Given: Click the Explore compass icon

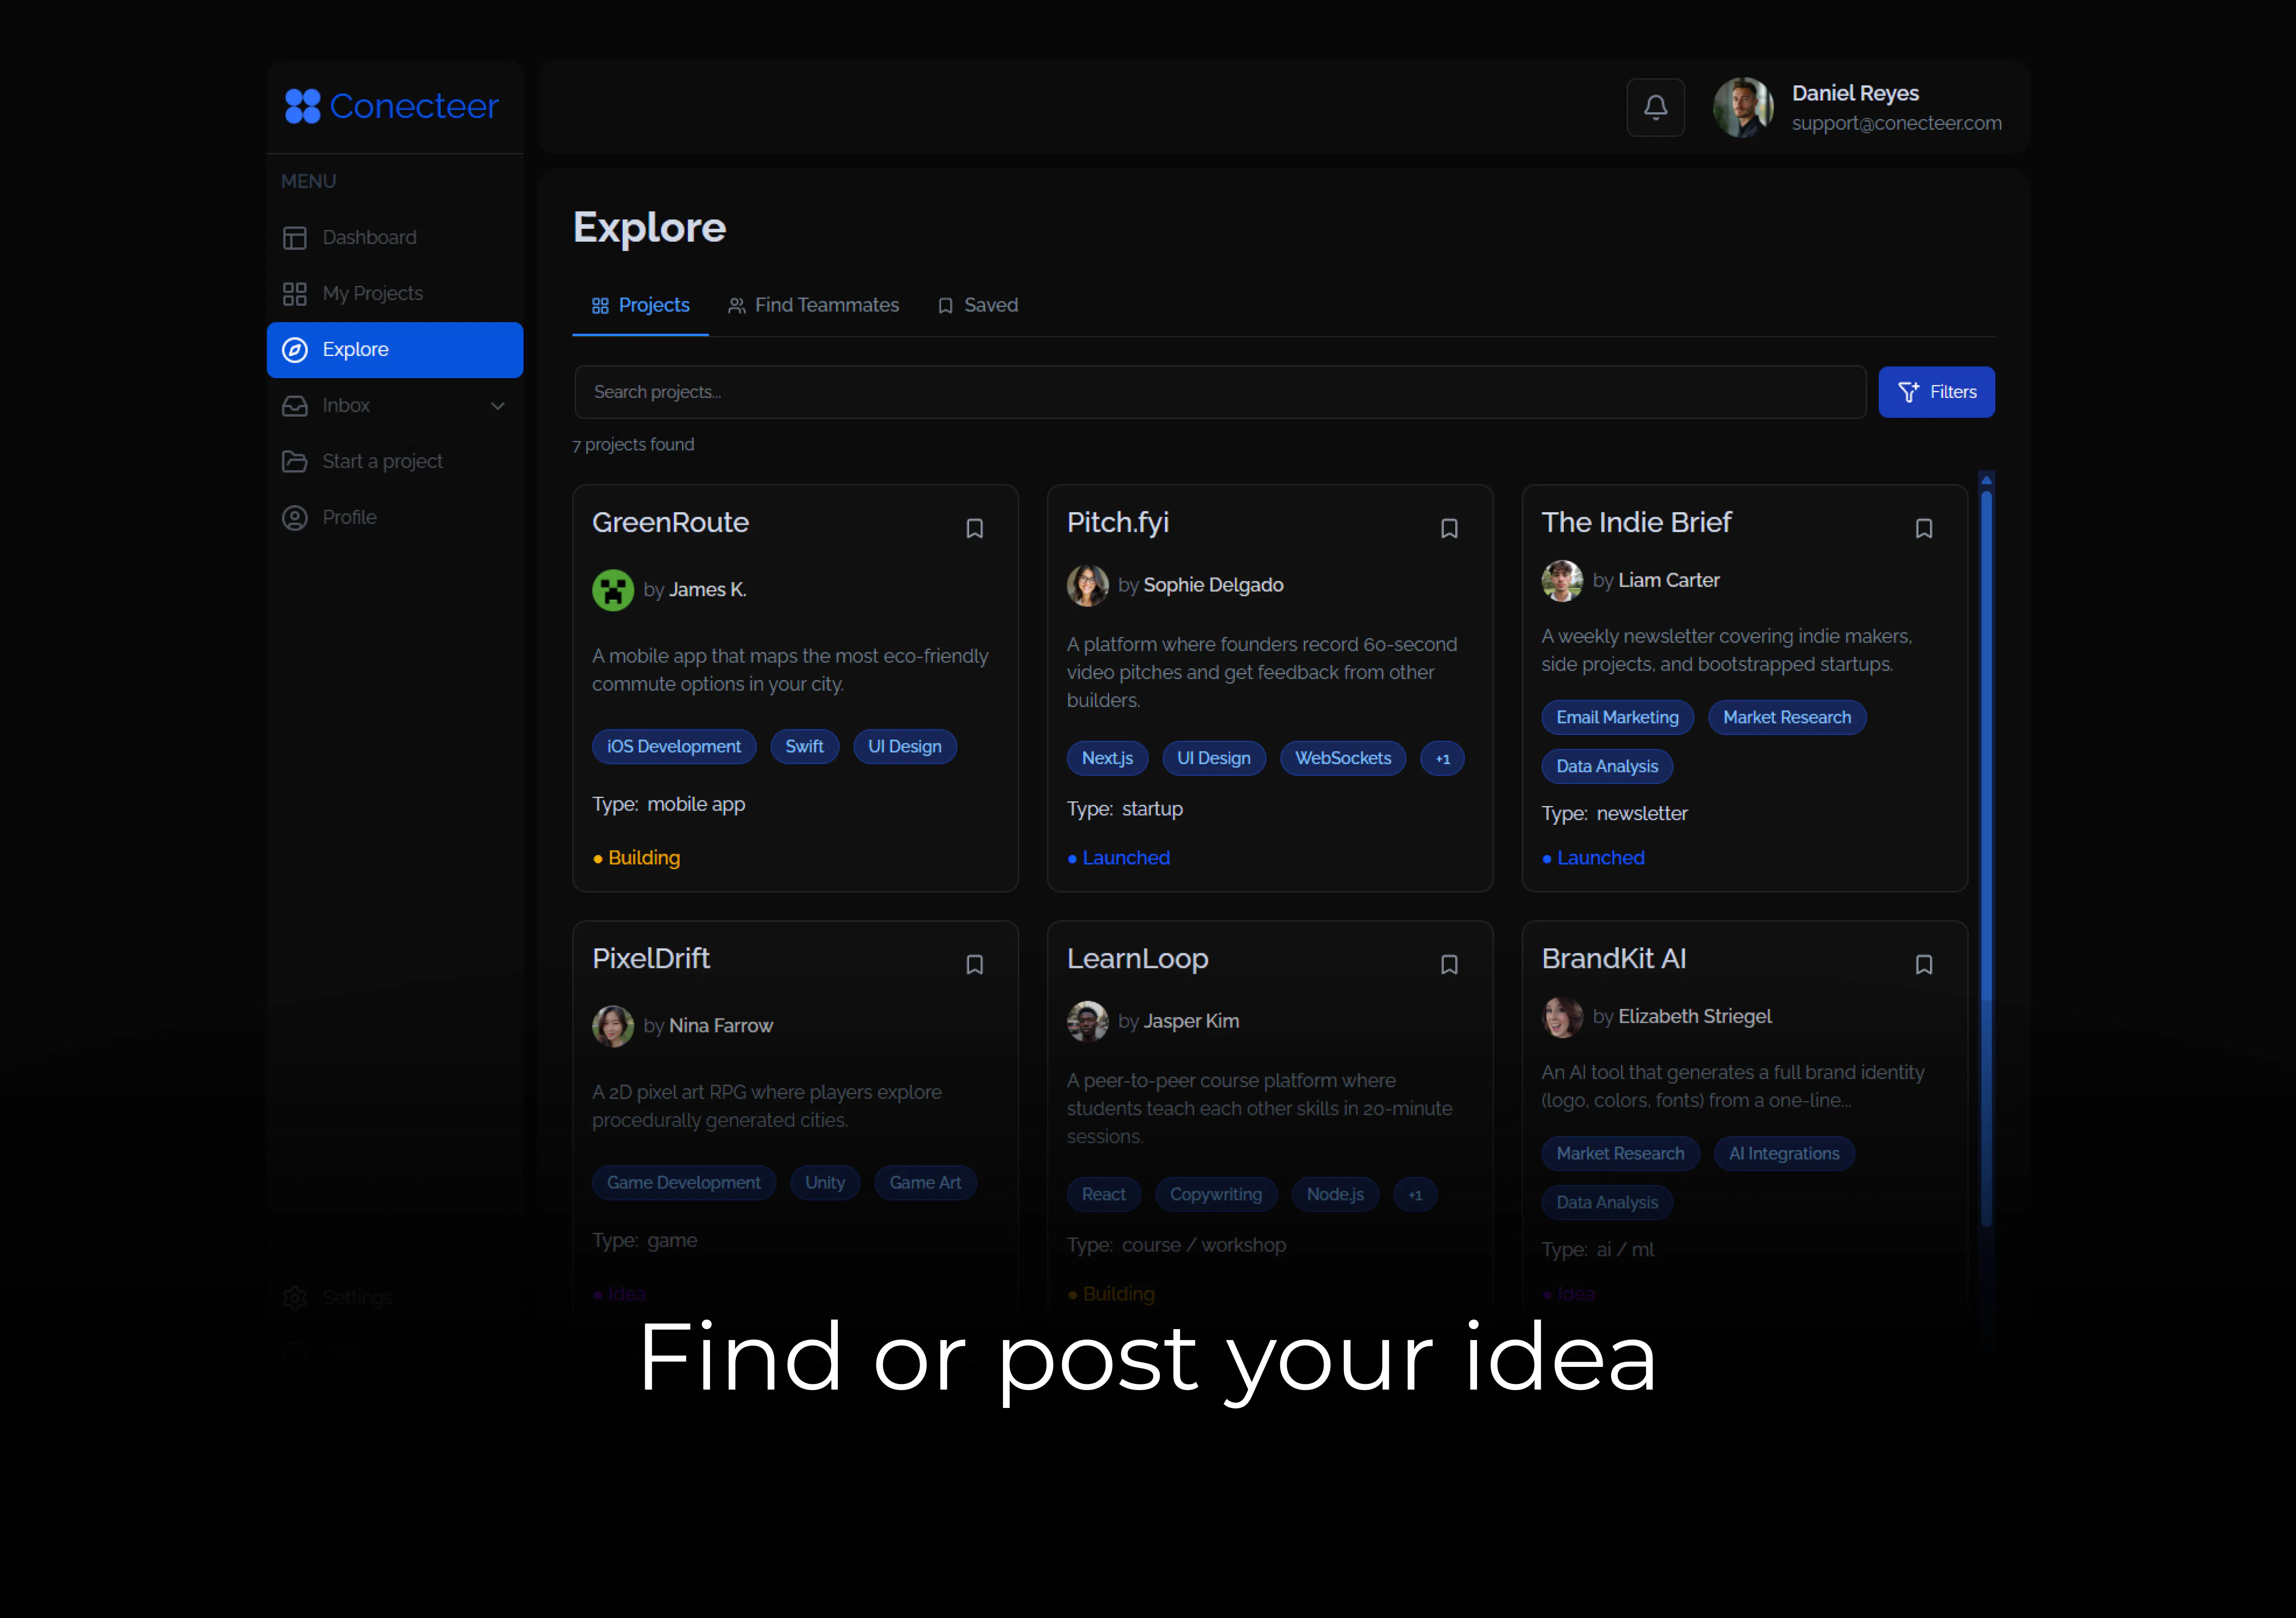Looking at the screenshot, I should (x=294, y=350).
